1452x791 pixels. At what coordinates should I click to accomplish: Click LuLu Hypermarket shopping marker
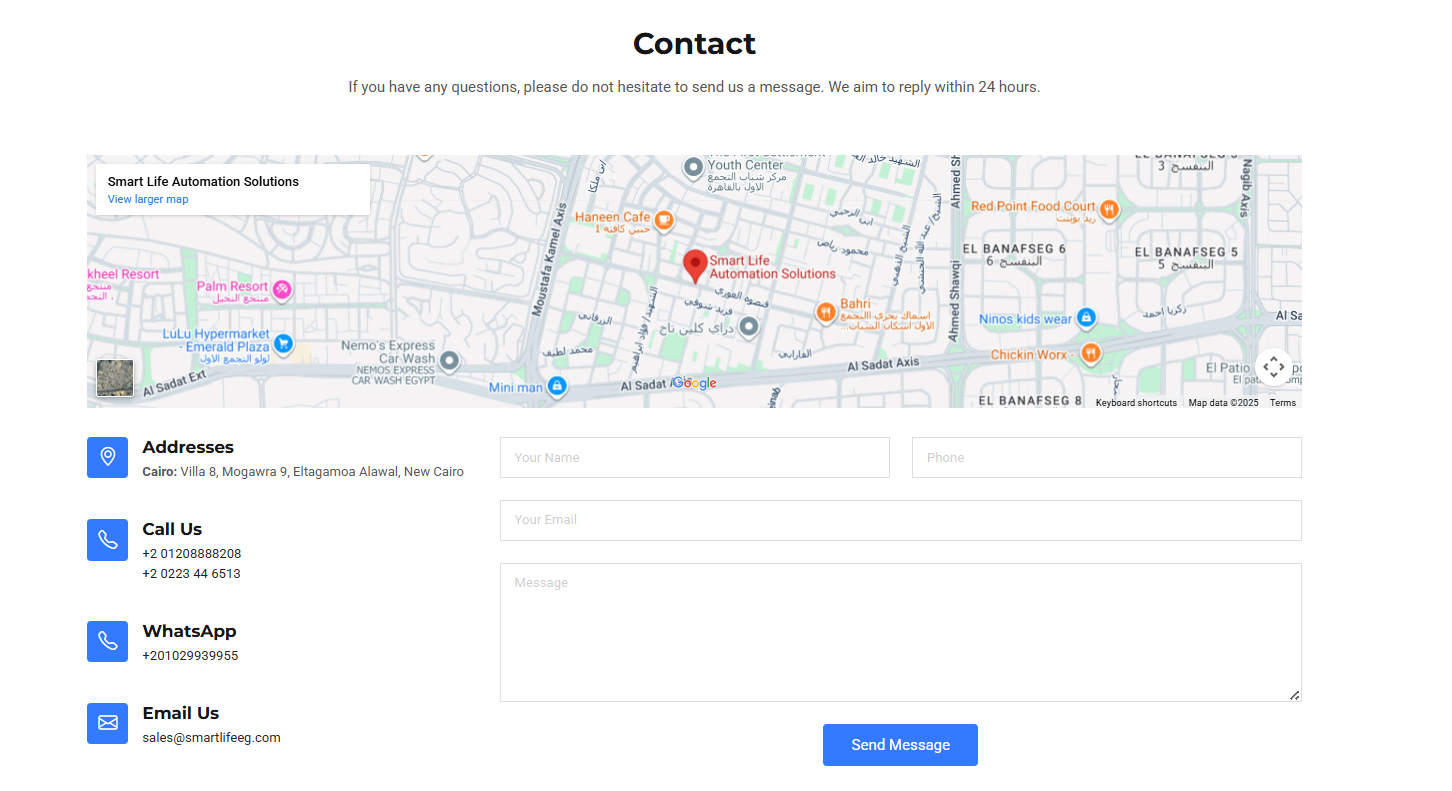(x=283, y=343)
